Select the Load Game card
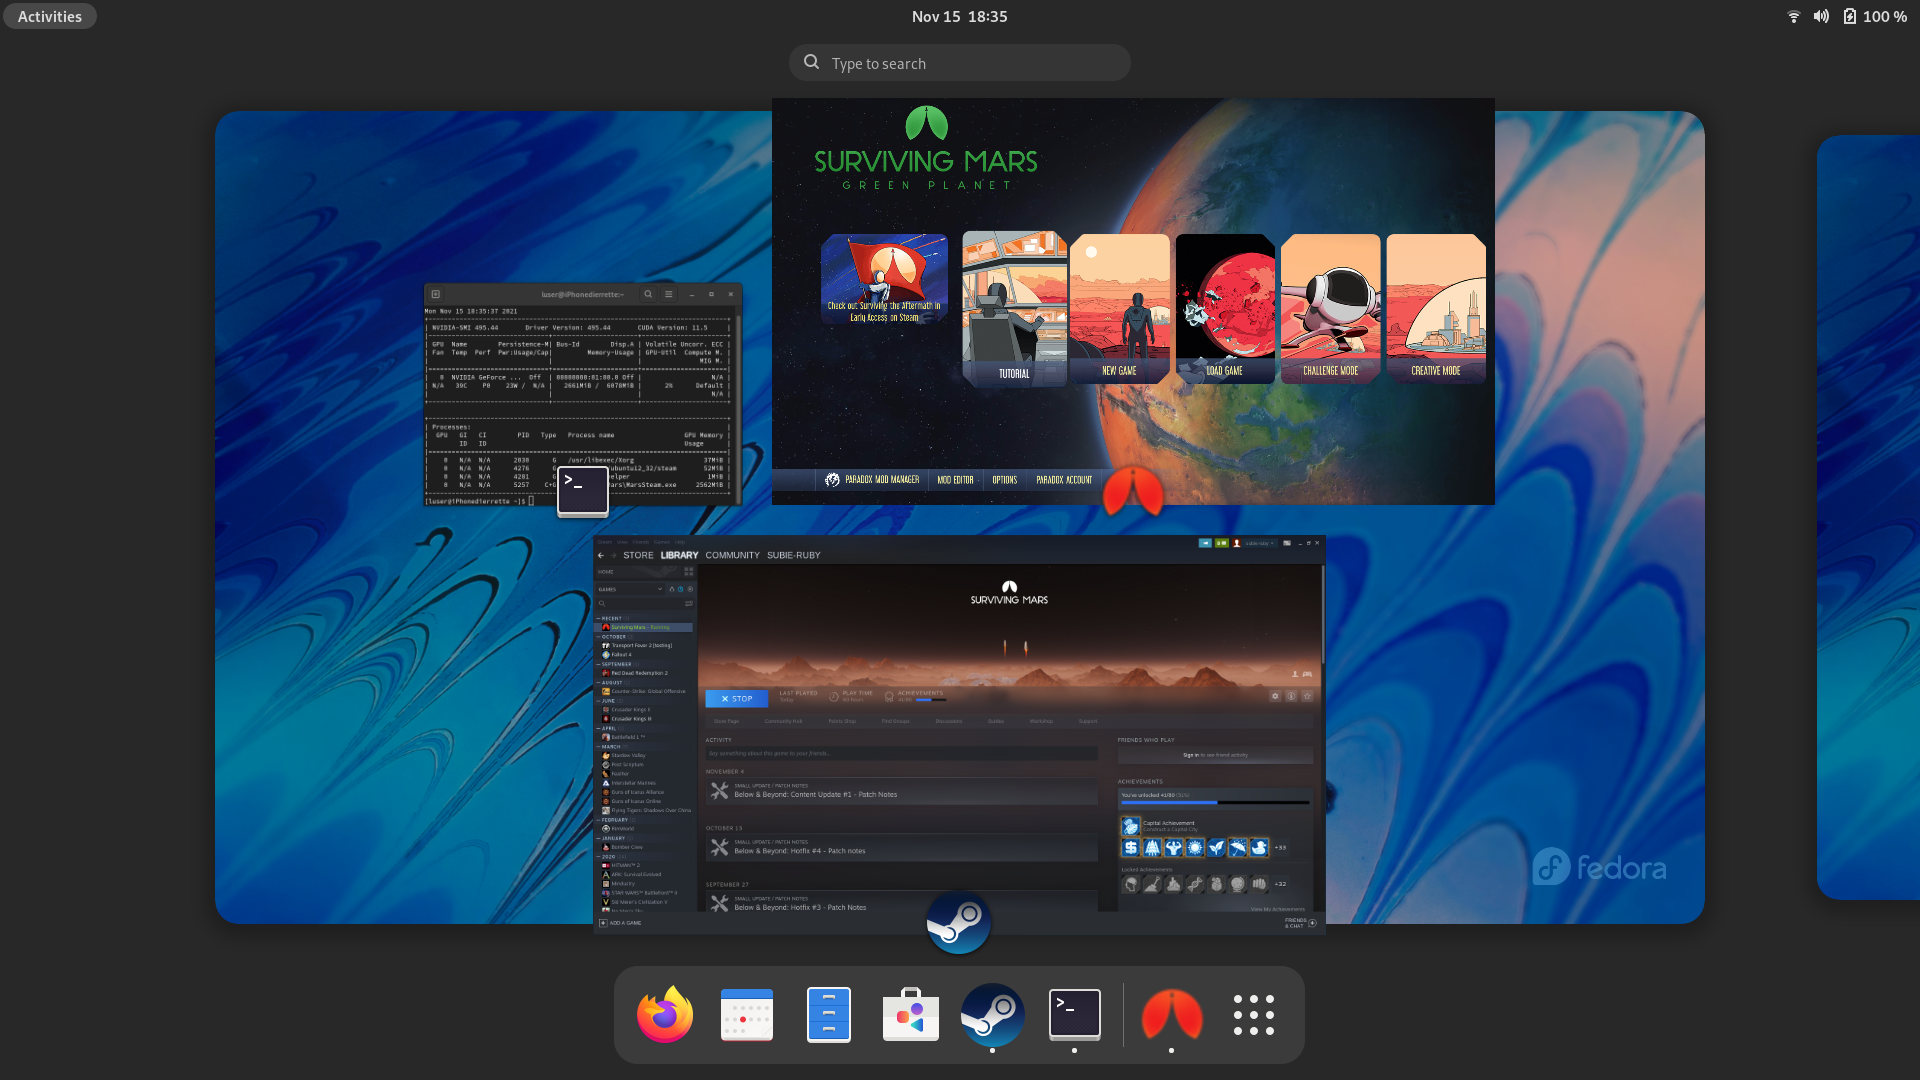The width and height of the screenshot is (1920, 1080). pos(1225,309)
